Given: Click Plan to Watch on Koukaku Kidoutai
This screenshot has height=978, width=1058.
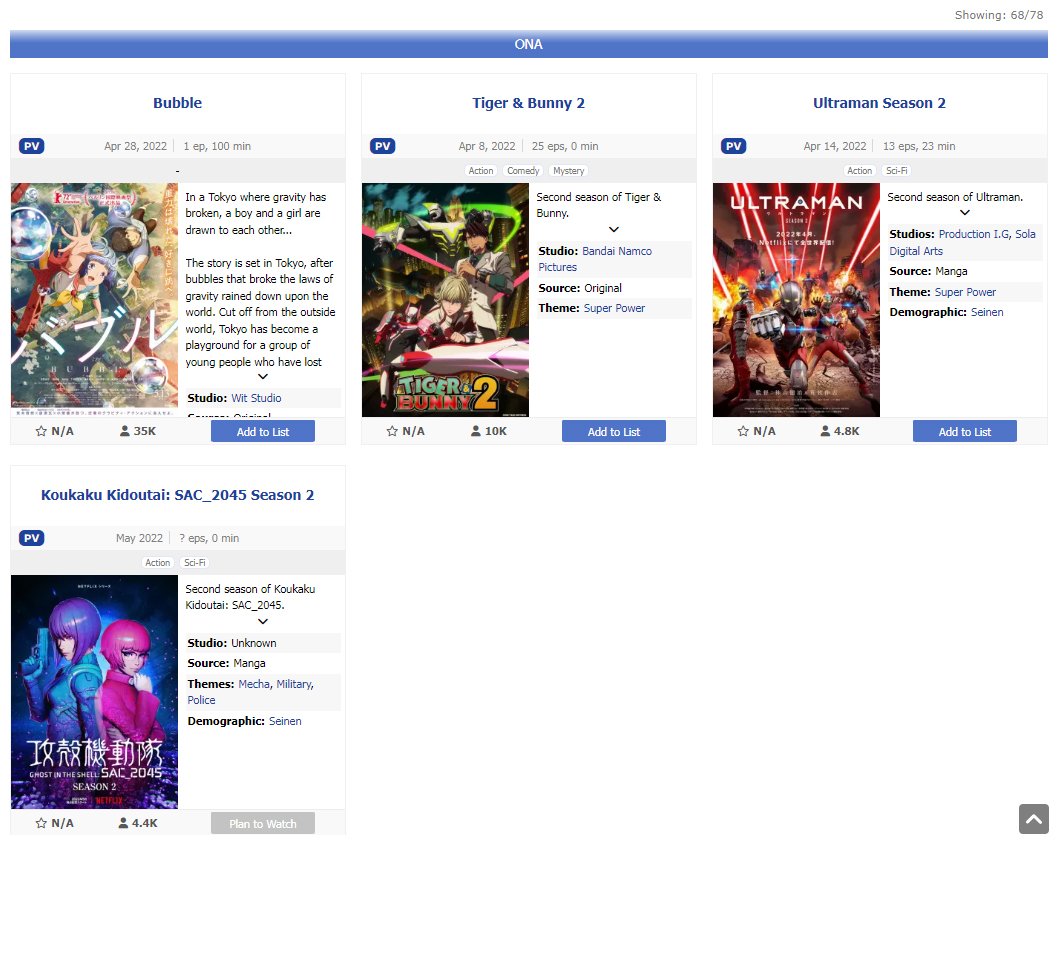Looking at the screenshot, I should pos(263,823).
